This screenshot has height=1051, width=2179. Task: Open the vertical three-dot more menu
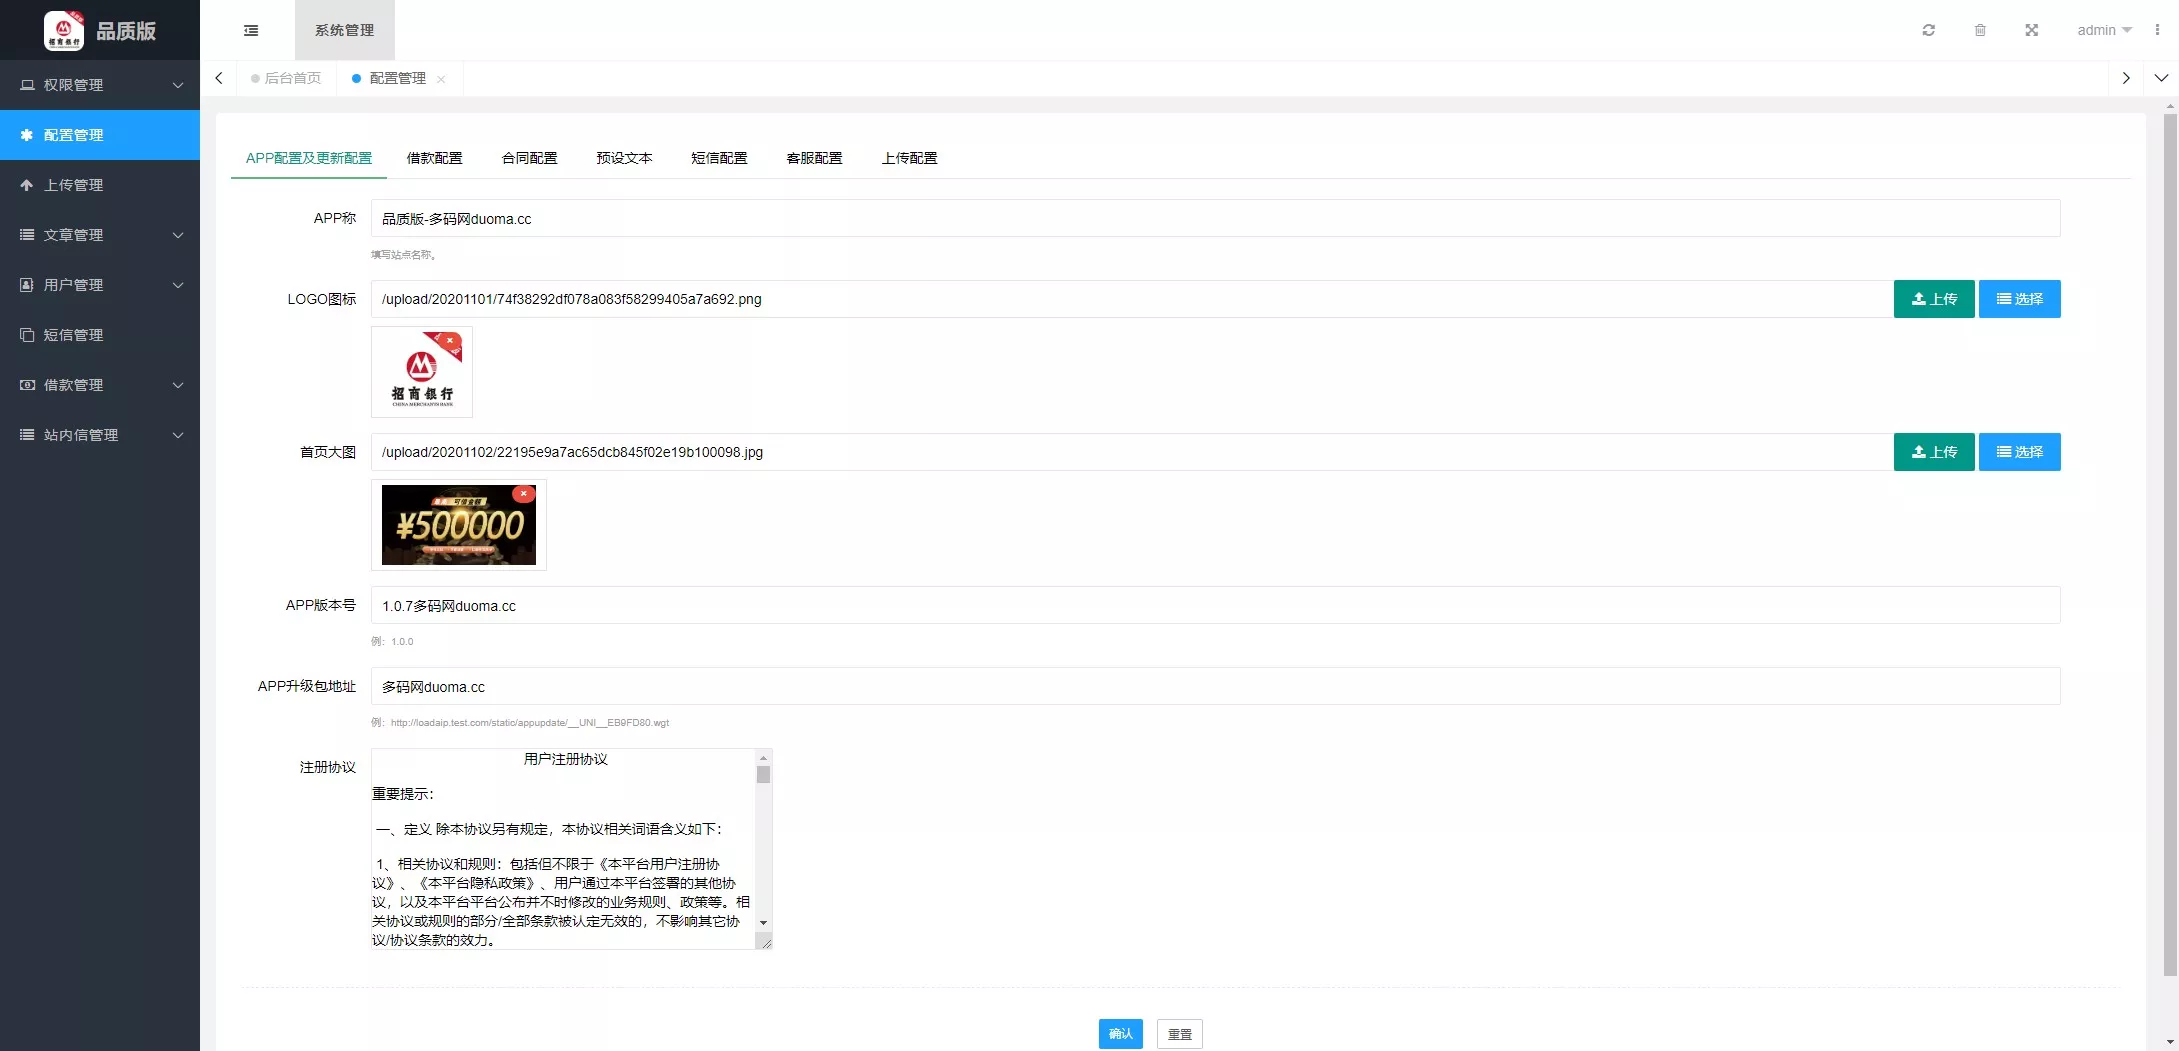(x=2157, y=30)
